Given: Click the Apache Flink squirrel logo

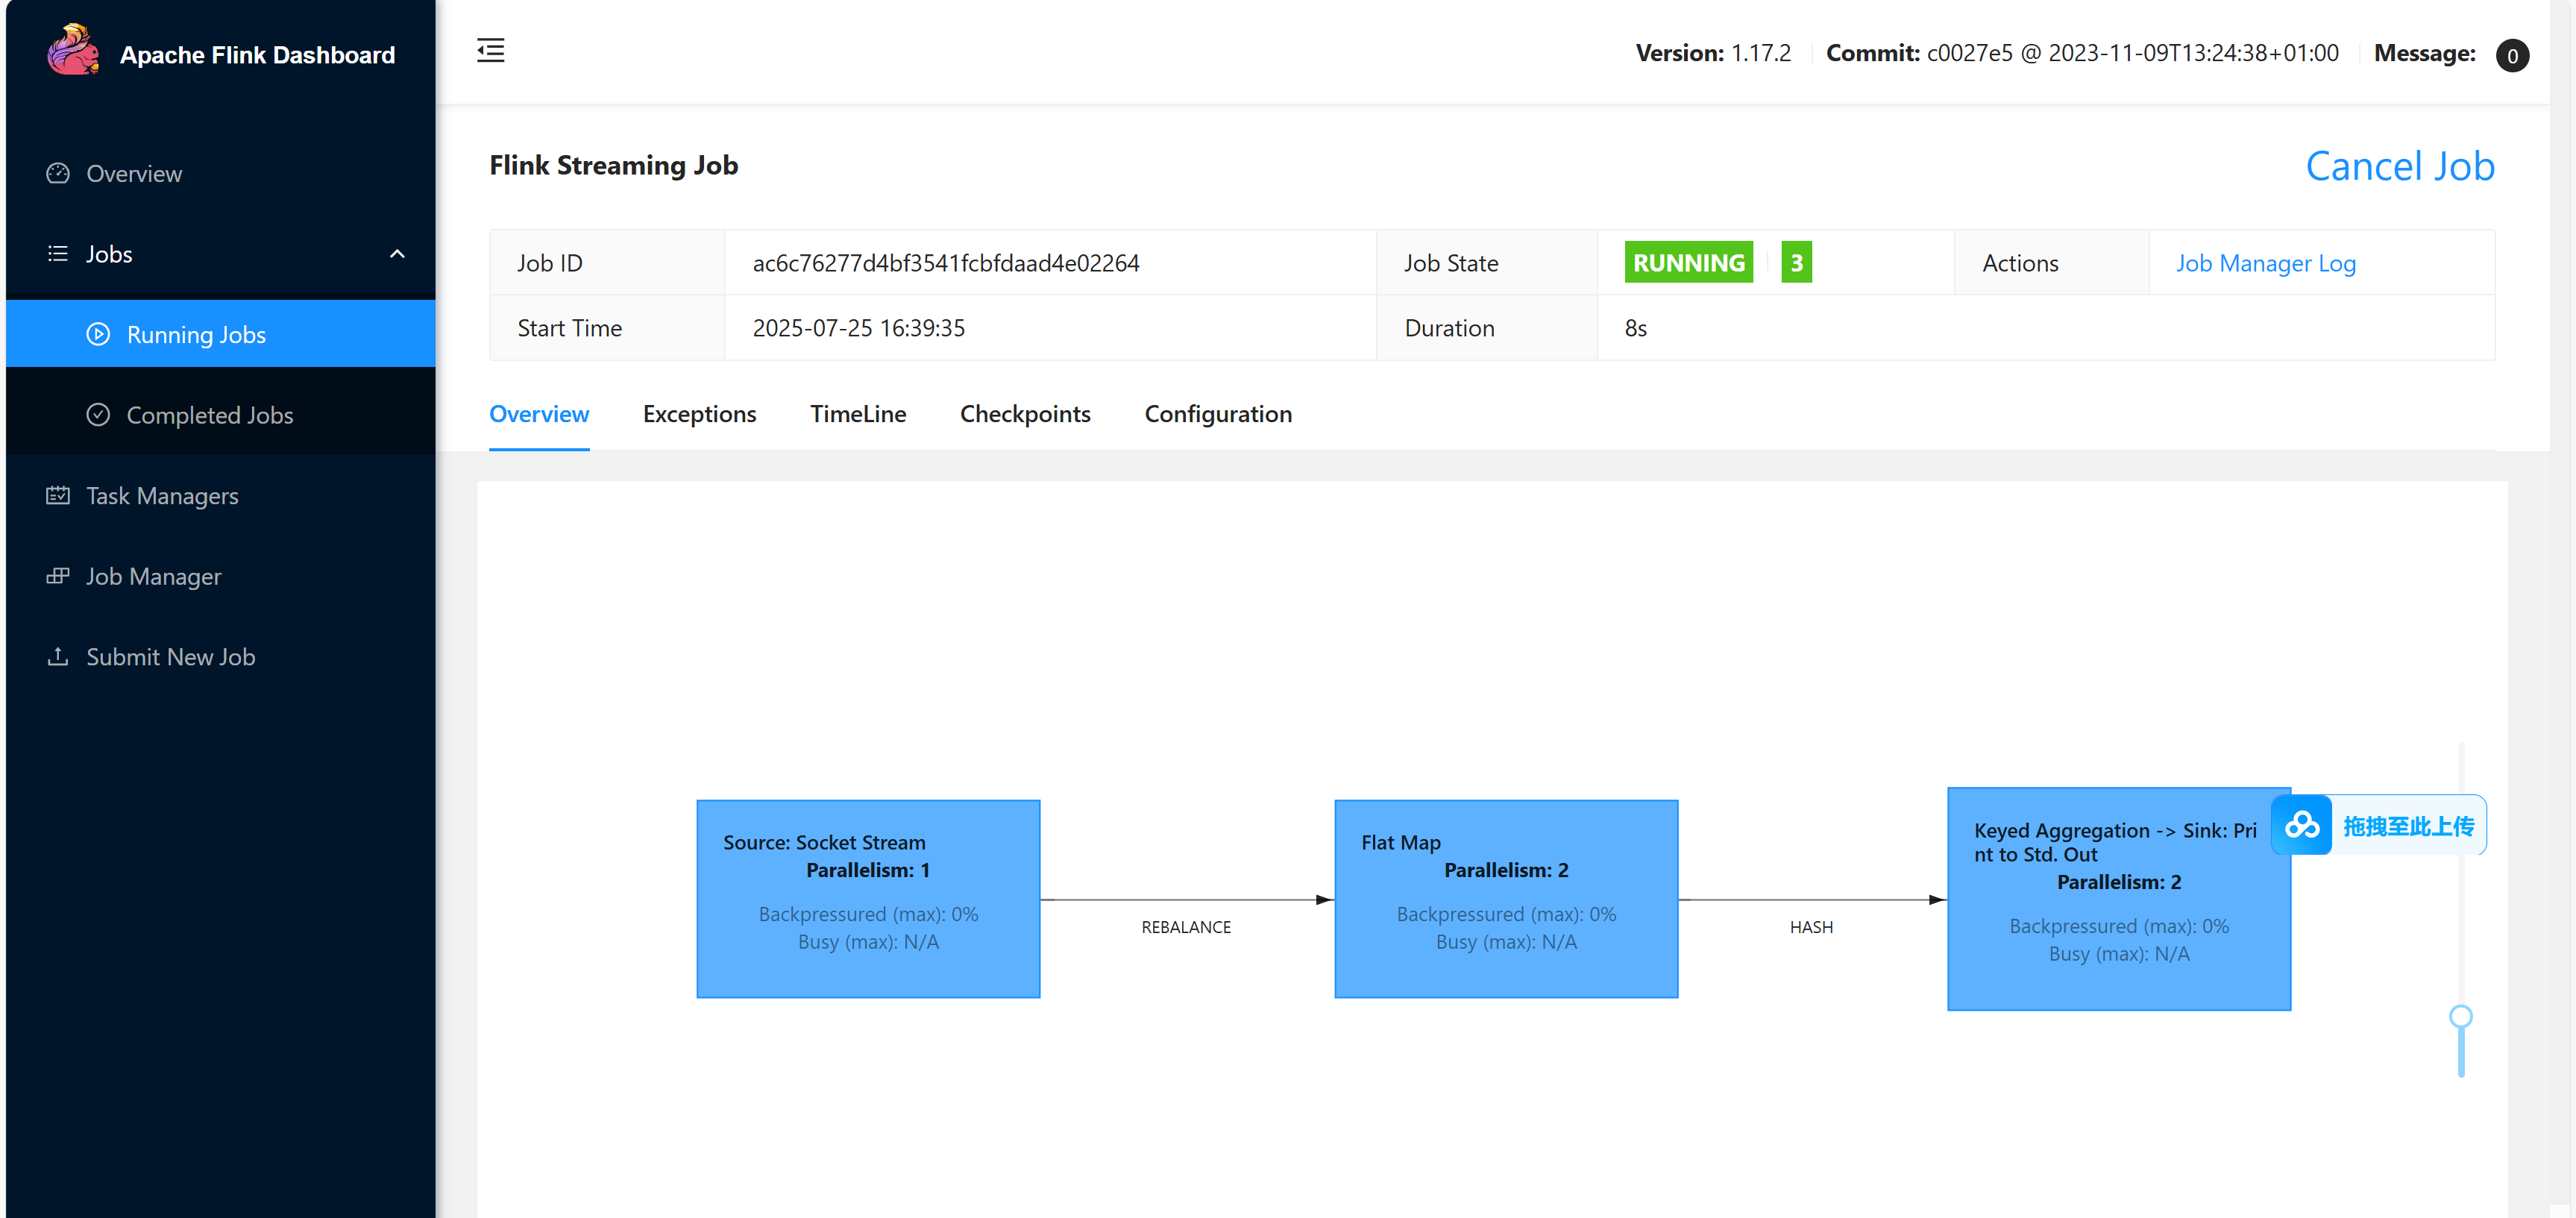Looking at the screenshot, I should click(x=73, y=51).
